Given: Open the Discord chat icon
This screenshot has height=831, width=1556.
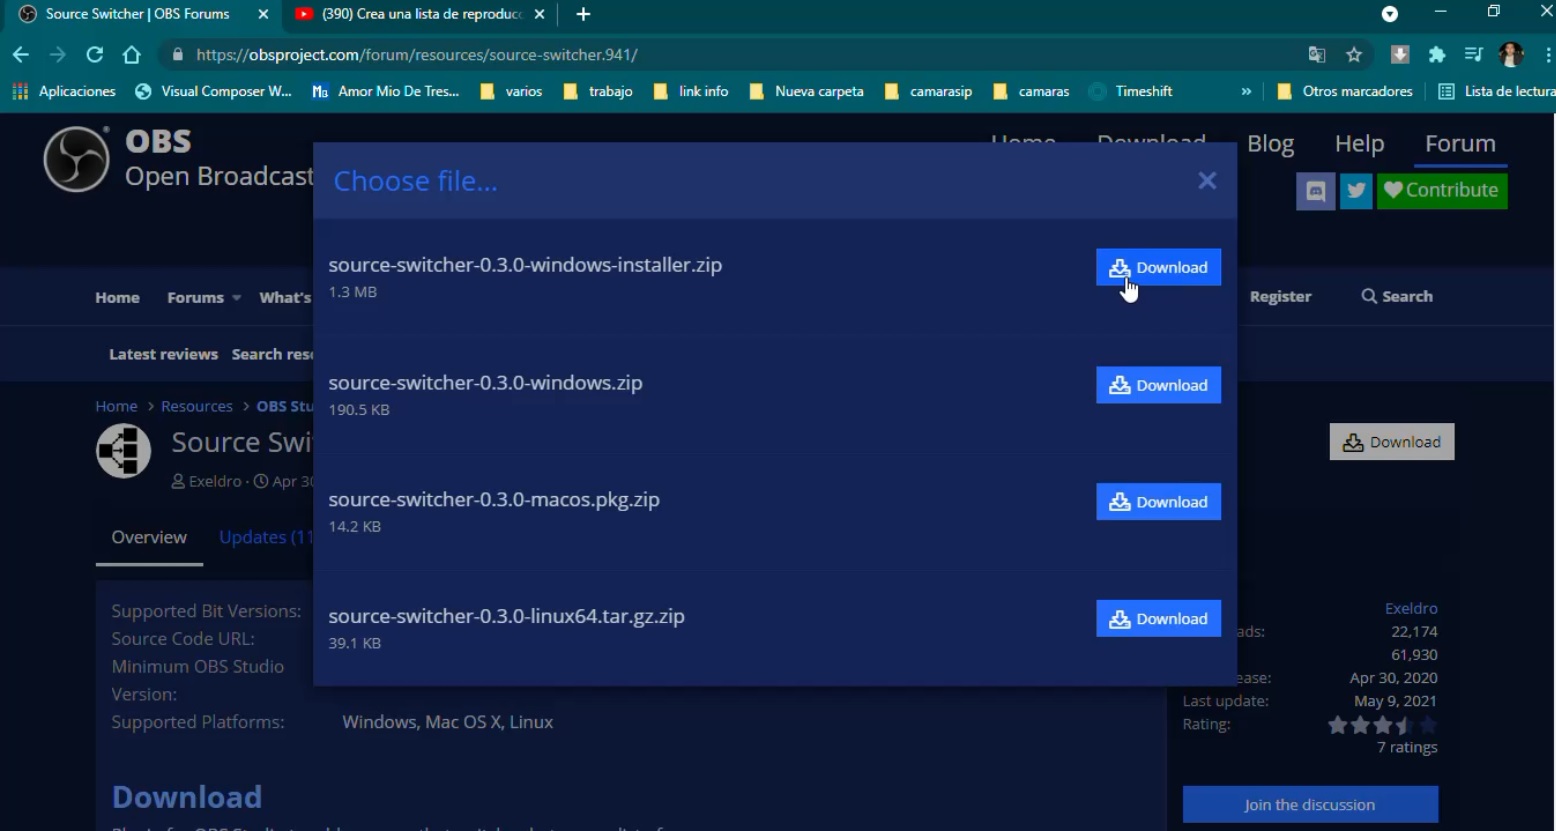Looking at the screenshot, I should pos(1316,191).
